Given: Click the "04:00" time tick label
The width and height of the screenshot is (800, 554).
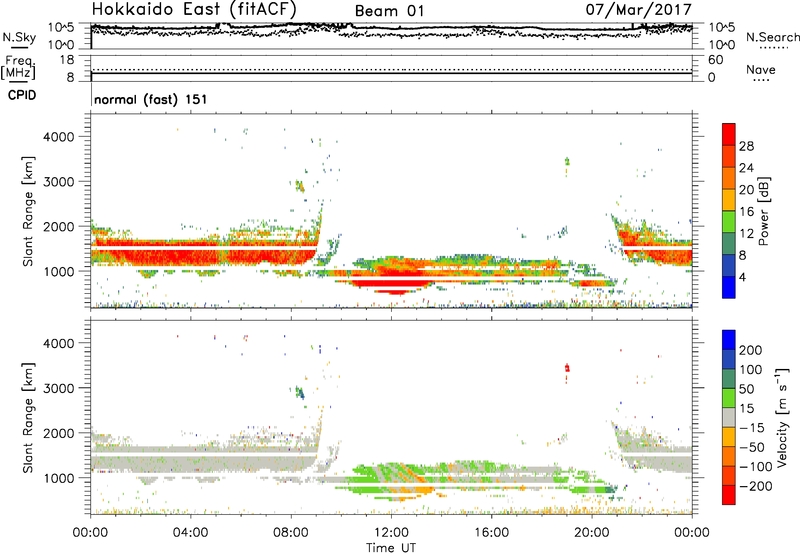Looking at the screenshot, I should coord(190,533).
